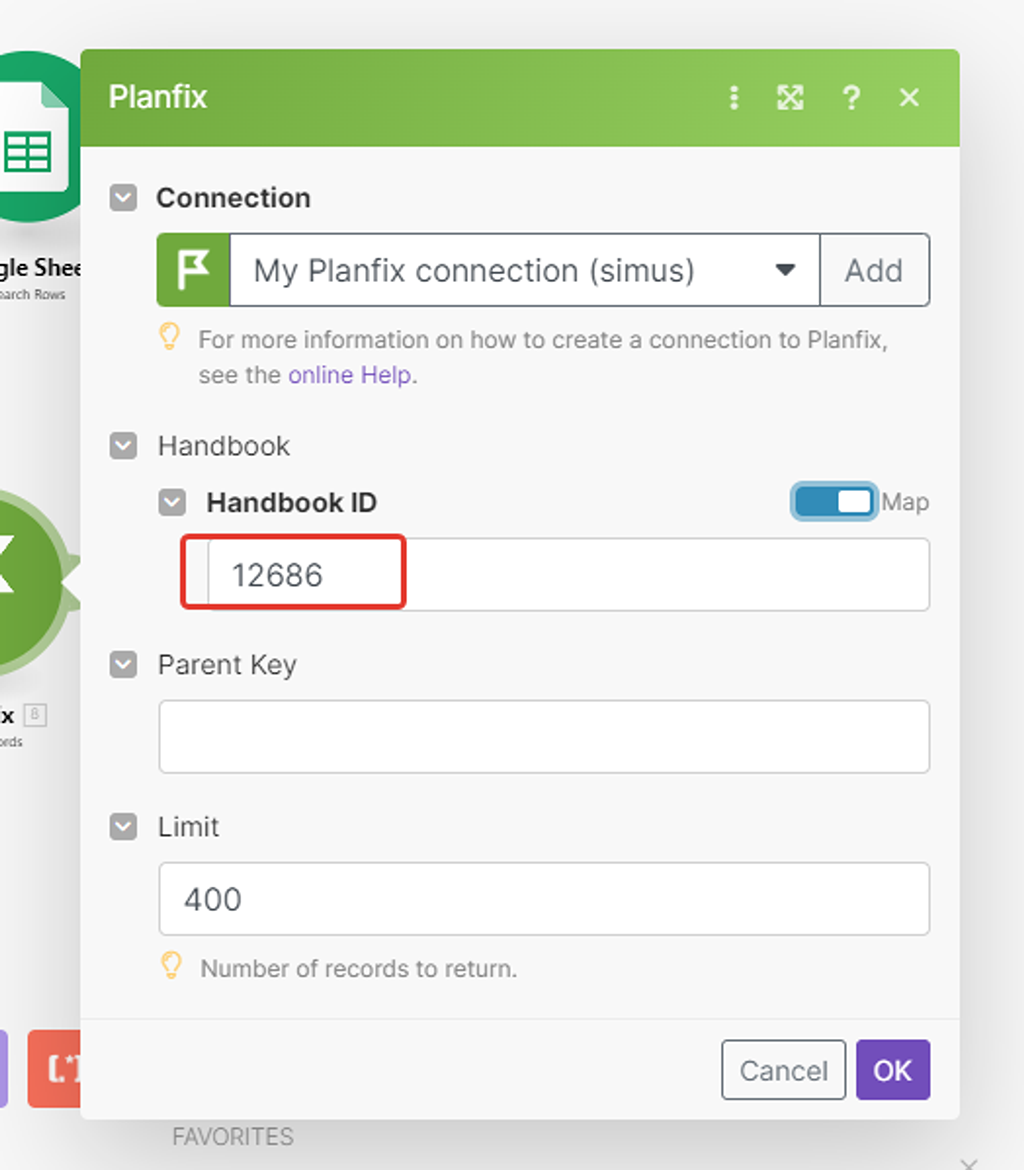1024x1170 pixels.
Task: Open the Planfix module options menu (three dots)
Action: pyautogui.click(x=734, y=98)
